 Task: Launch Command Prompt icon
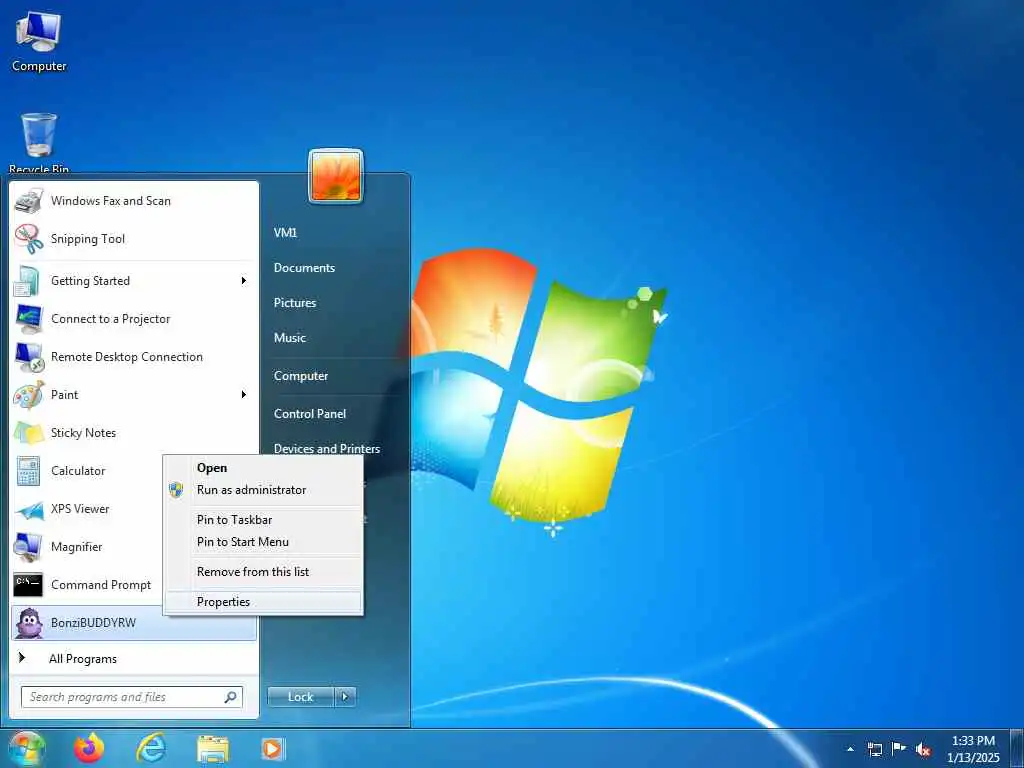click(x=28, y=584)
